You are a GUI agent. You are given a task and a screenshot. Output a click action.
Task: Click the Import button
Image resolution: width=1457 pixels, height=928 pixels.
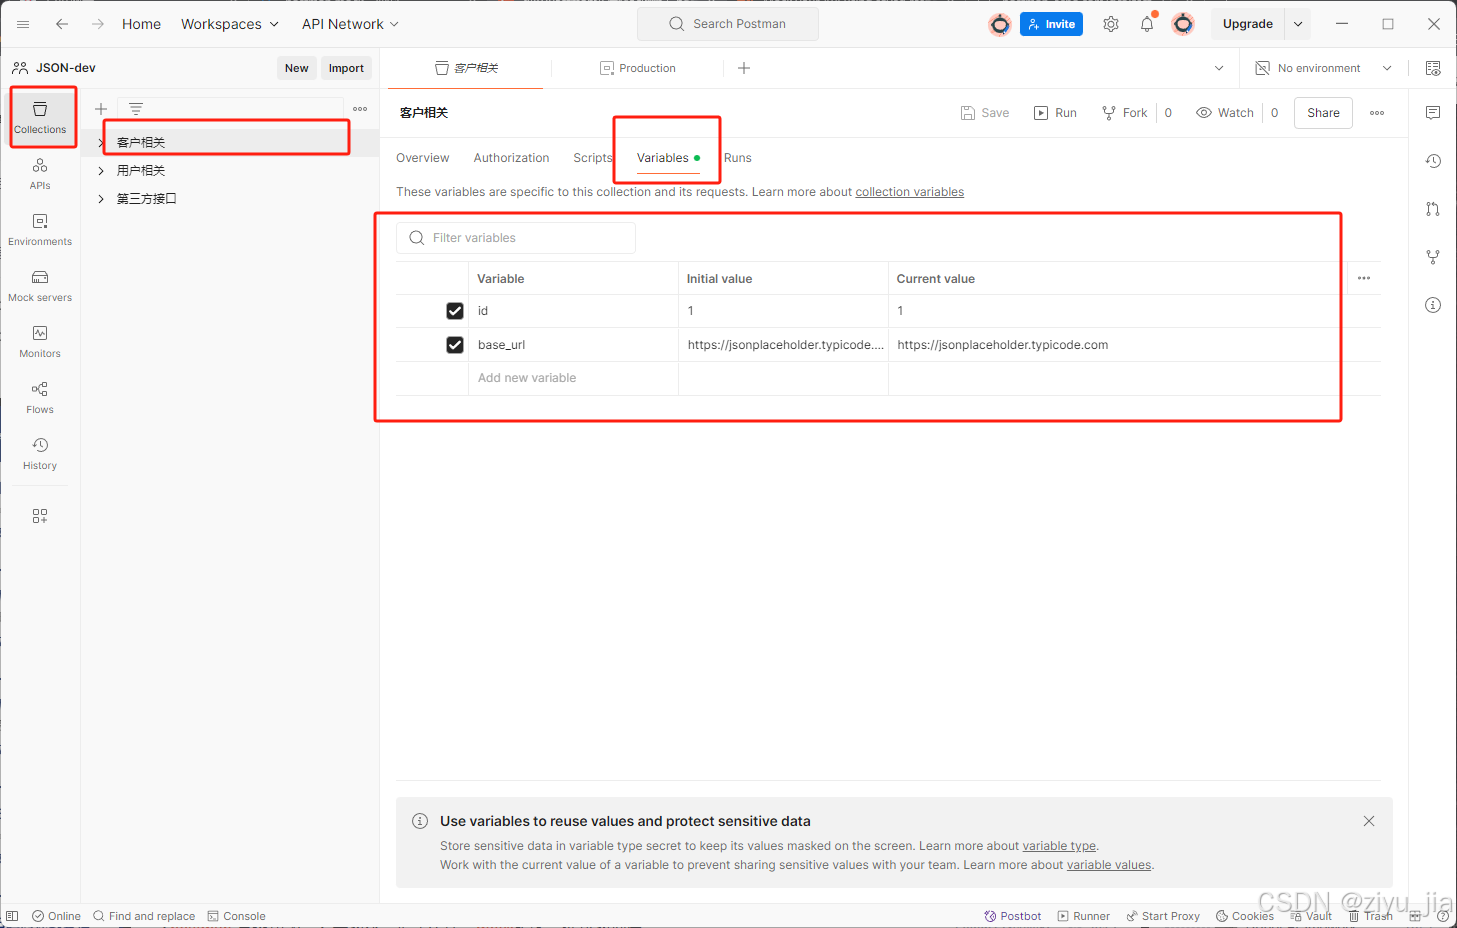tap(346, 68)
